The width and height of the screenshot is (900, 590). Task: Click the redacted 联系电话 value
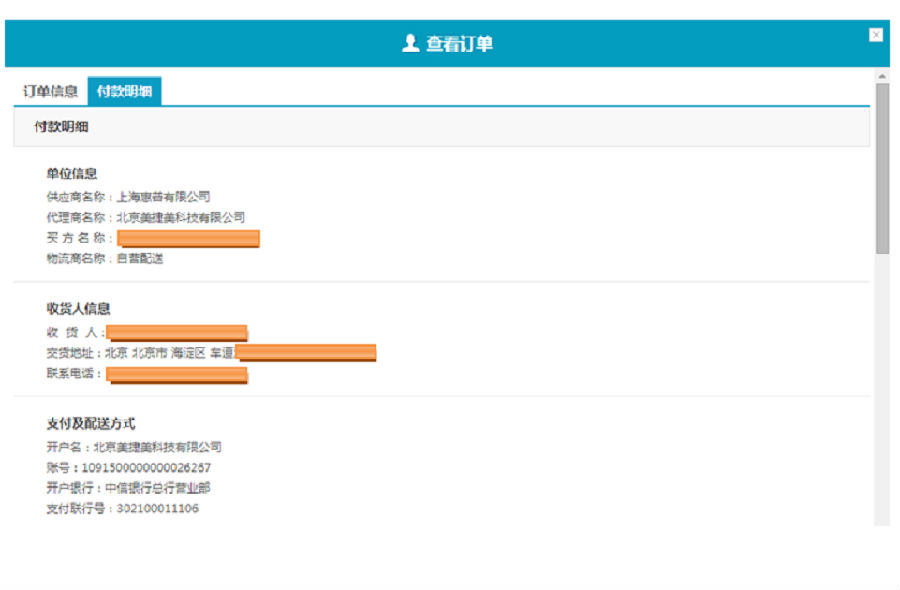pos(176,374)
